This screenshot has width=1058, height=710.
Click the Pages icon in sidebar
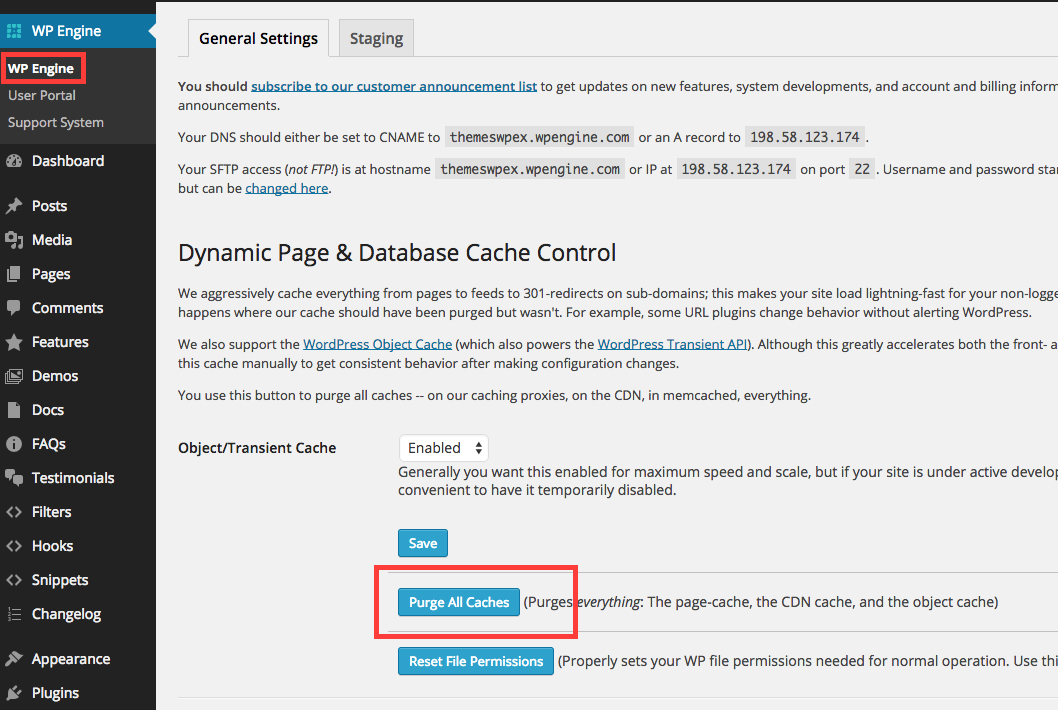[13, 274]
